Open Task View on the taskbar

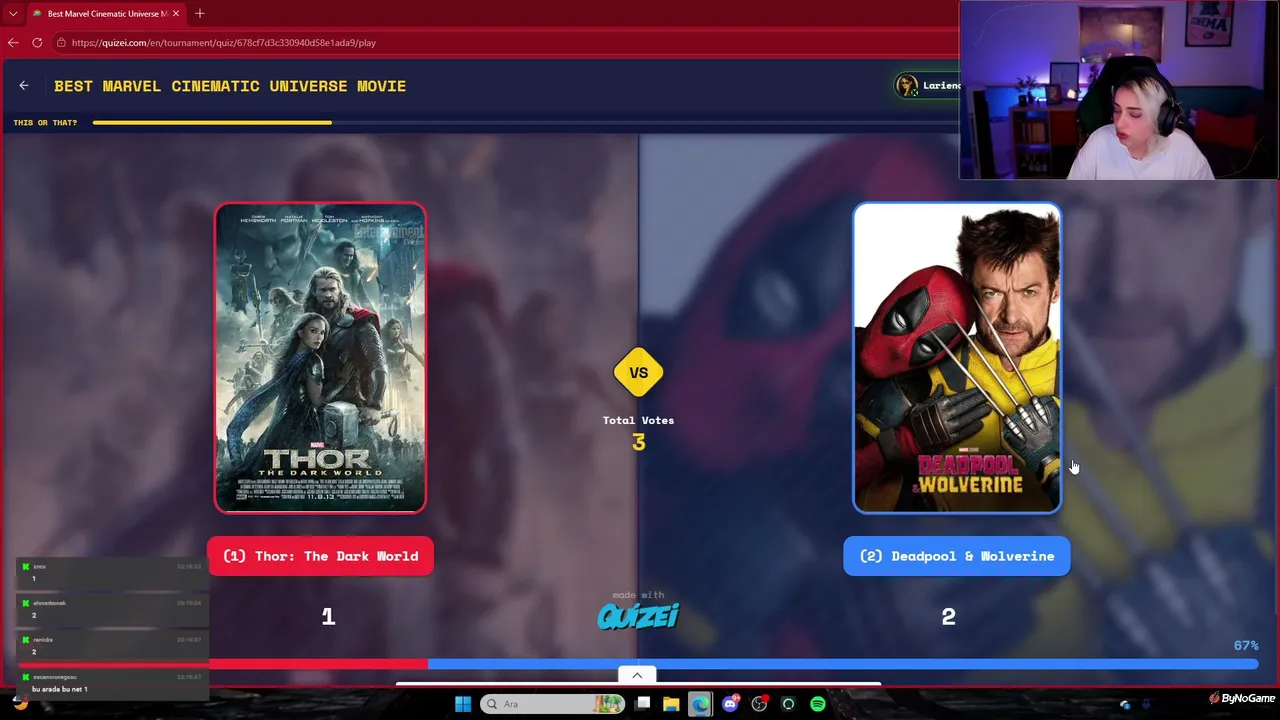(643, 704)
